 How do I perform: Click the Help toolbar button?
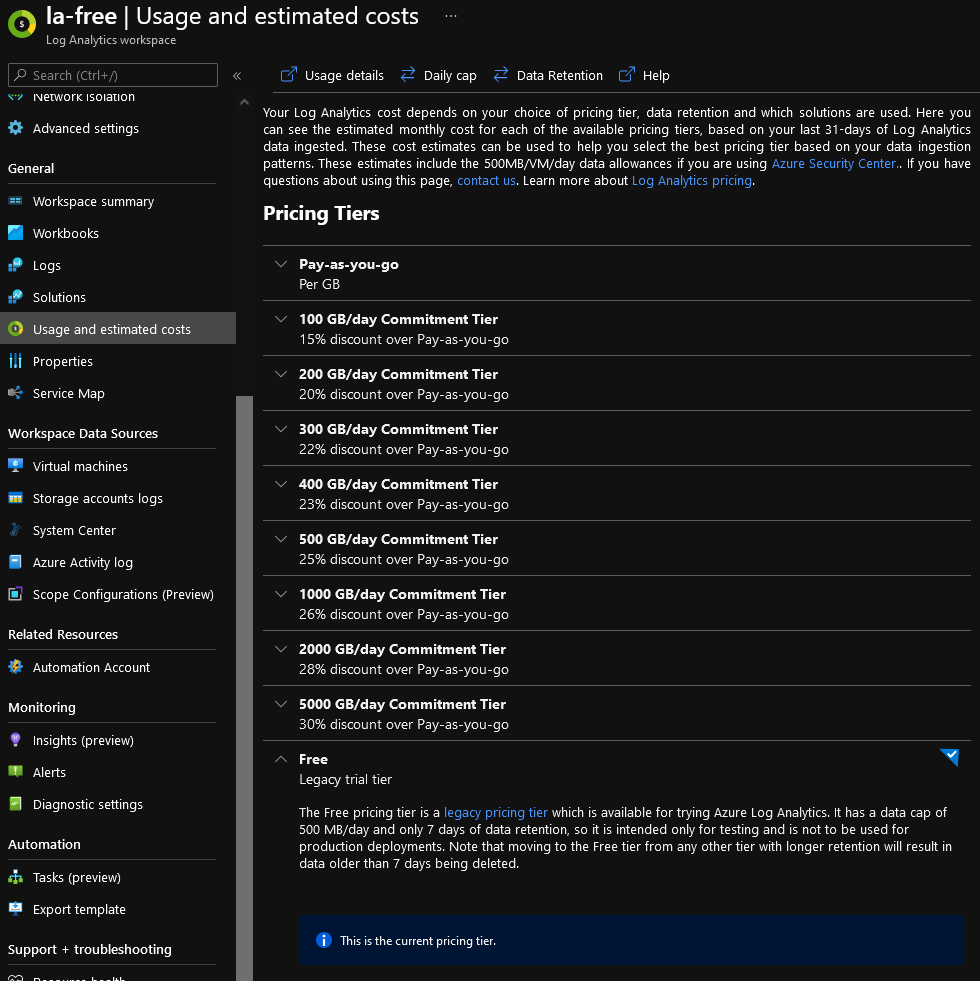click(x=644, y=75)
